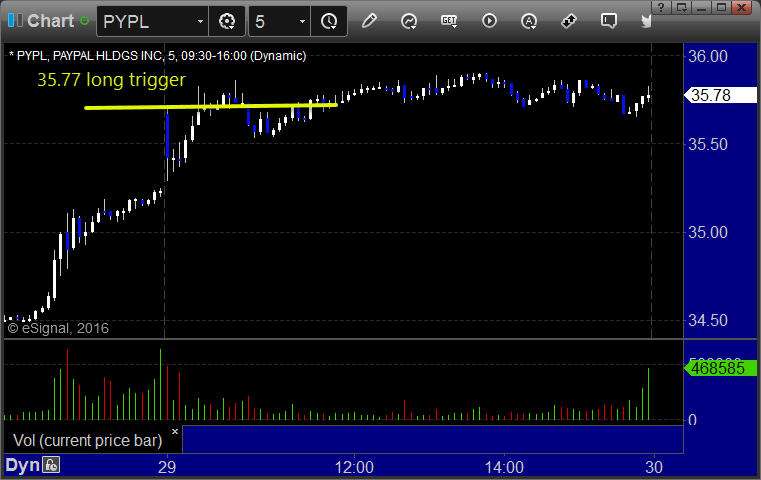Click the Dyn label in status bar

coord(22,465)
